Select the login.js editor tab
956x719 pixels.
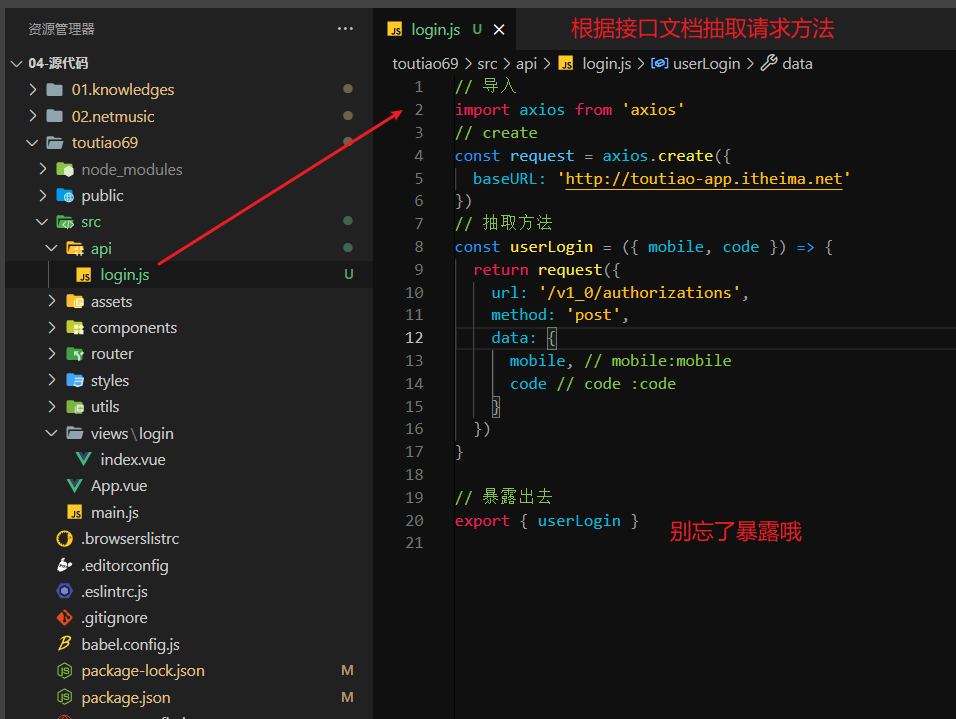pos(445,29)
